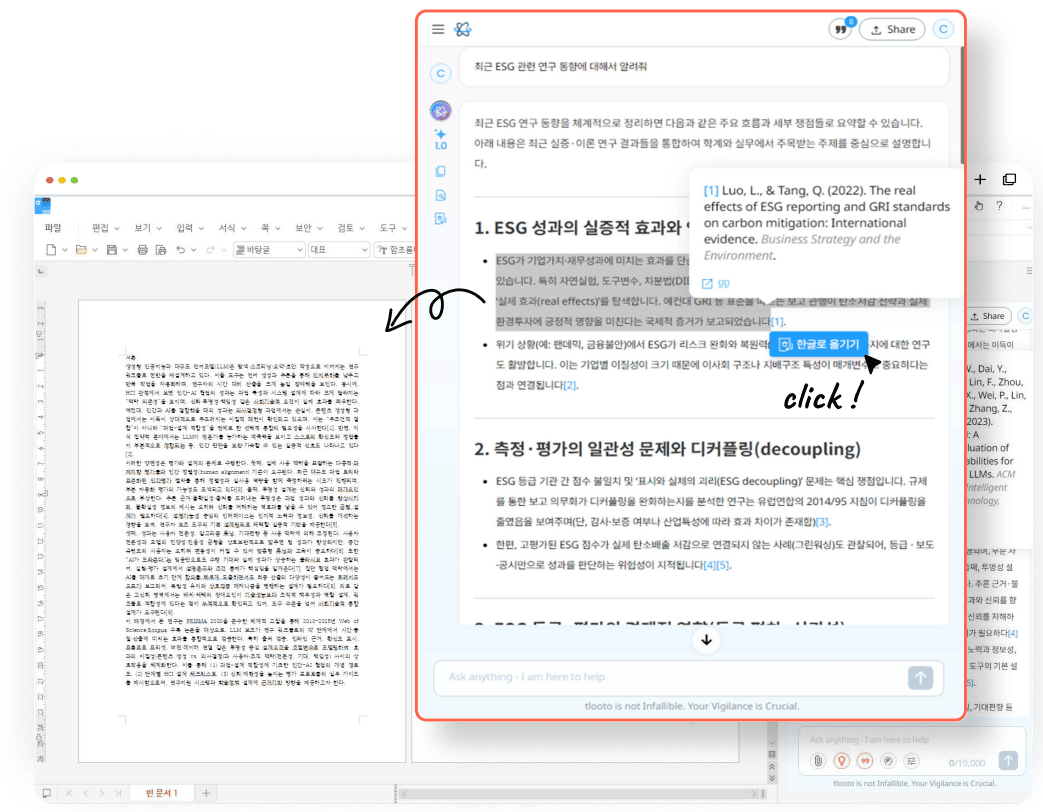
Task: Open citation [2] link
Action: coord(570,386)
